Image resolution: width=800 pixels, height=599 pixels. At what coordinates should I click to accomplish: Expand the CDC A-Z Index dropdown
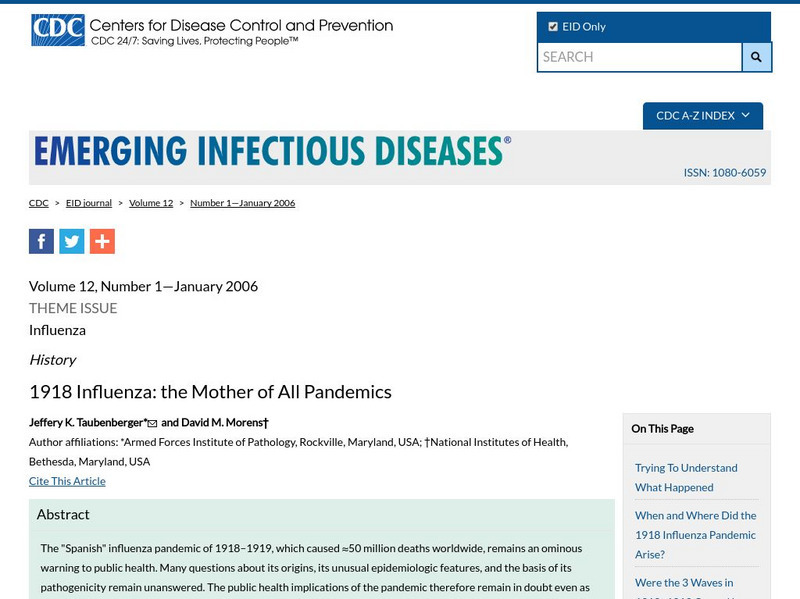coord(702,116)
